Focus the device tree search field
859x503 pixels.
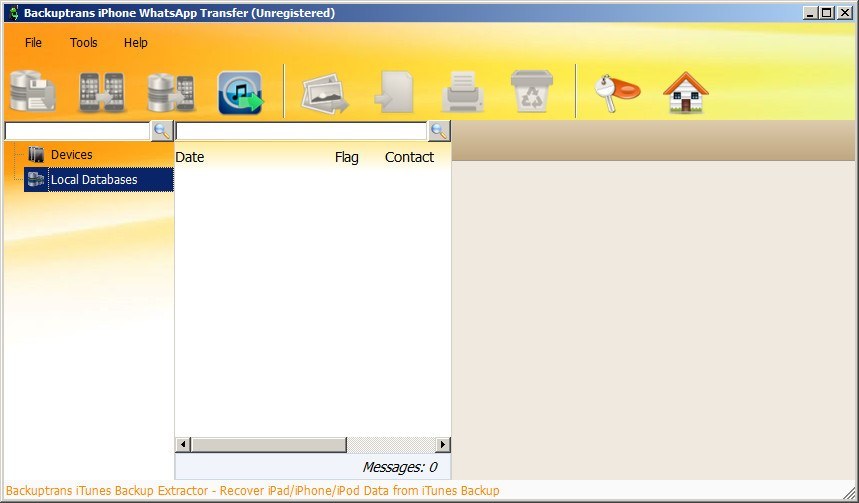click(x=77, y=131)
